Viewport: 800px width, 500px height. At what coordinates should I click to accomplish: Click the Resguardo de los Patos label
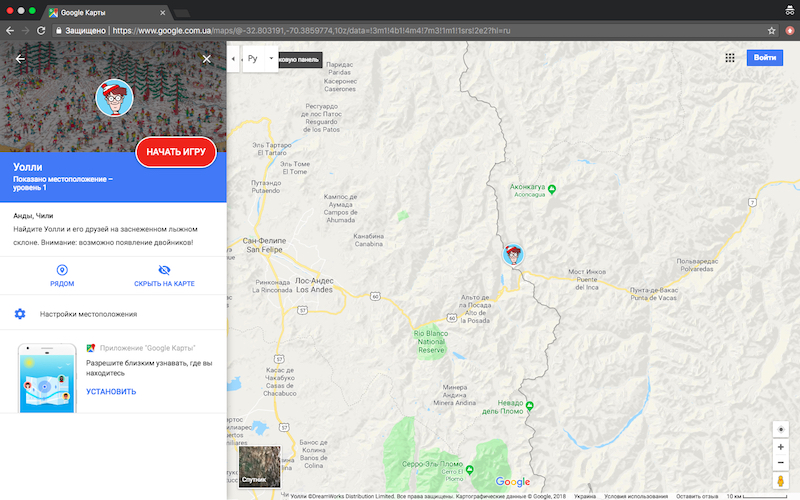[322, 118]
